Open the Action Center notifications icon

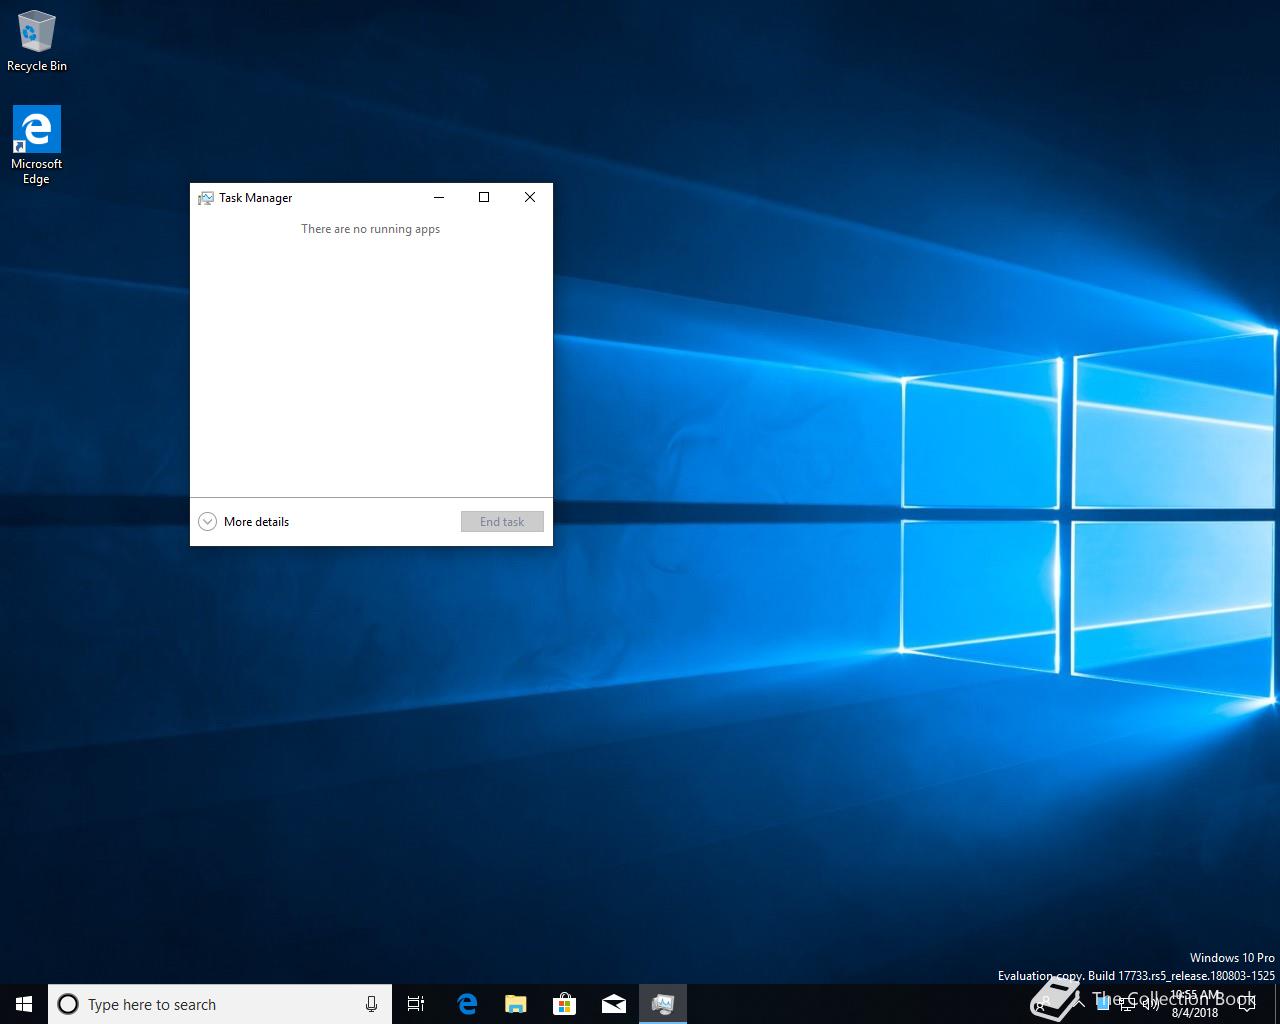1246,1004
